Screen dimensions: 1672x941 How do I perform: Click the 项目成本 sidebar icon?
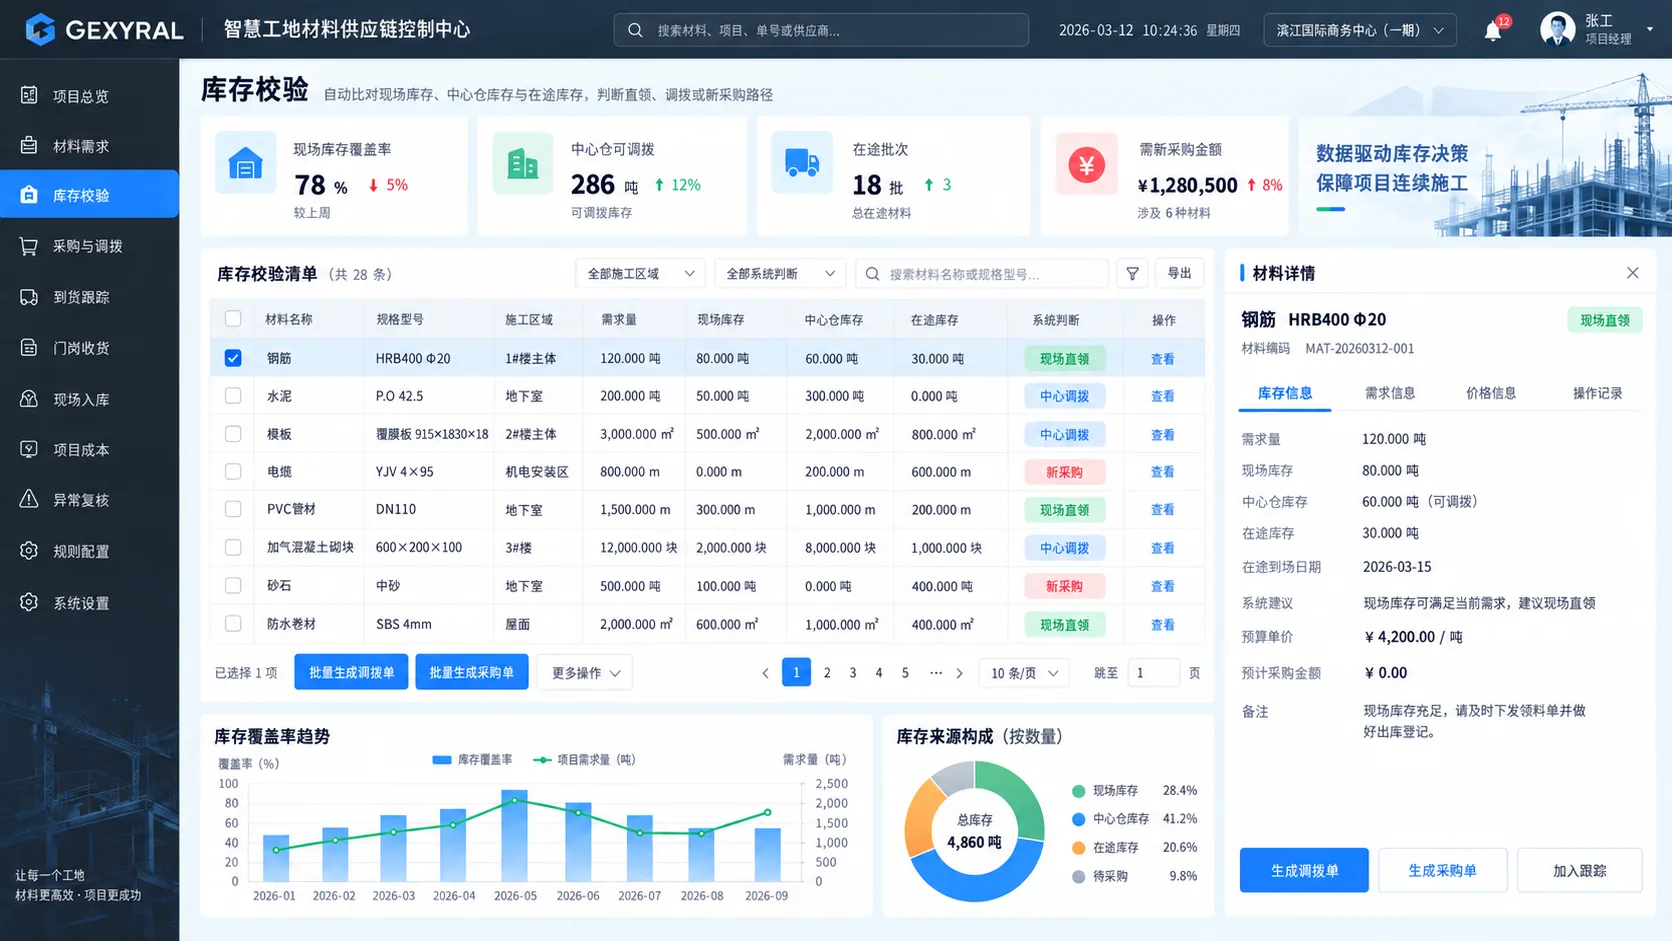point(29,449)
